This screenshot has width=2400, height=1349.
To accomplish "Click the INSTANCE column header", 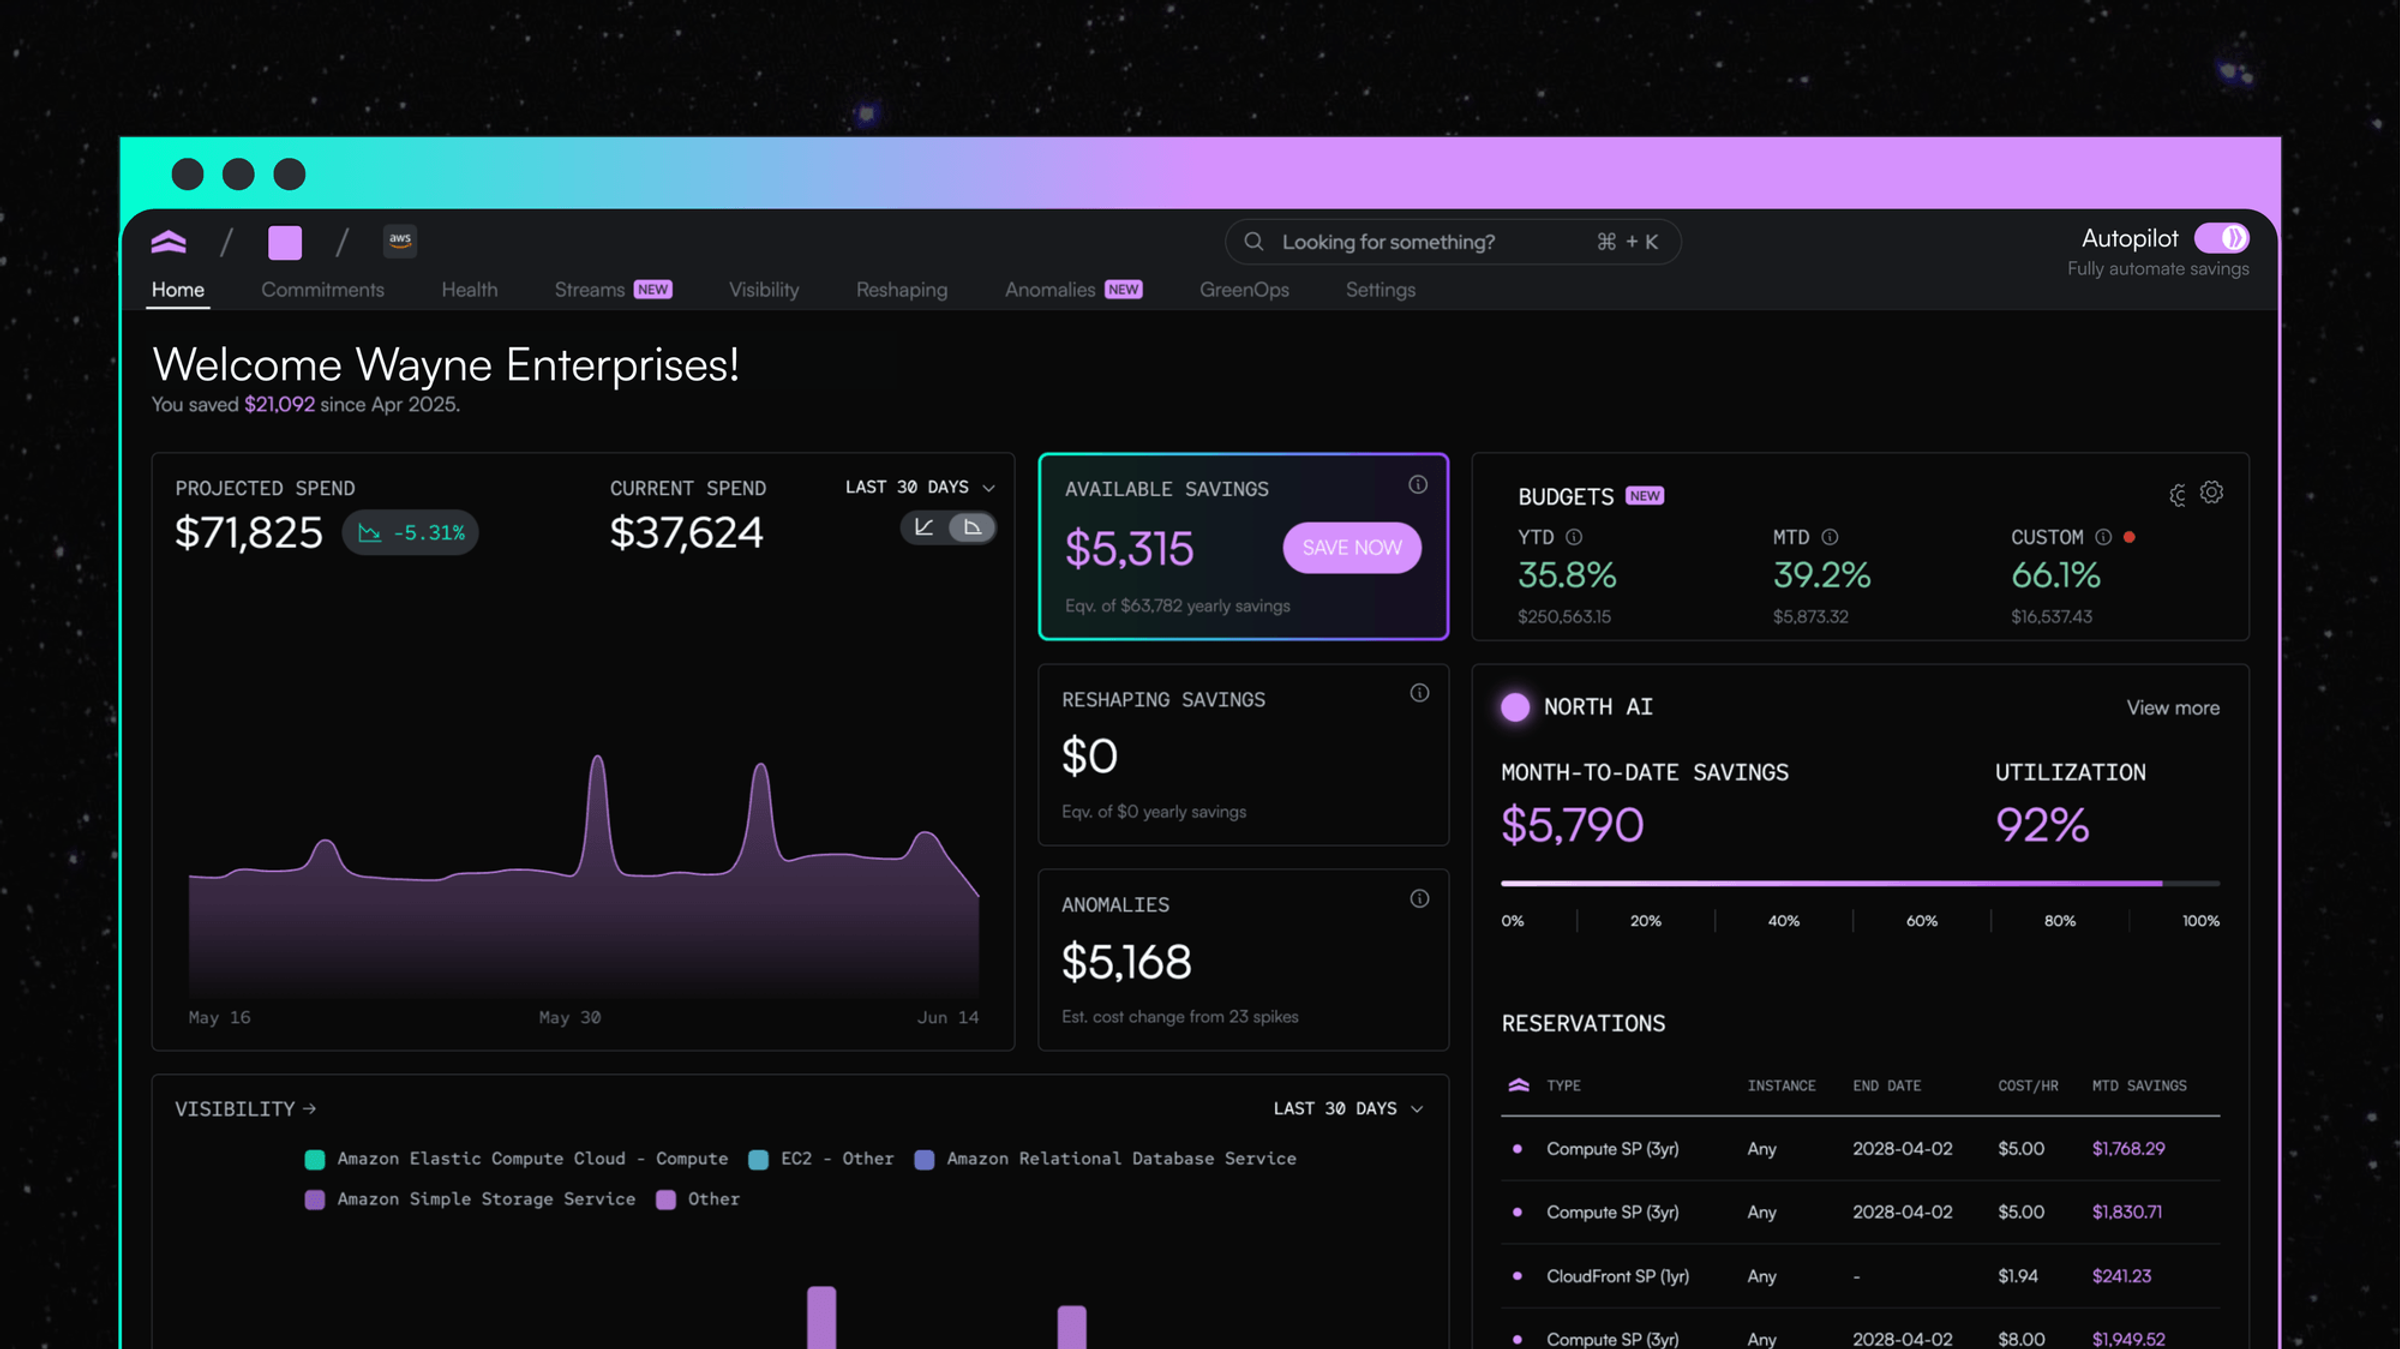I will (x=1781, y=1086).
